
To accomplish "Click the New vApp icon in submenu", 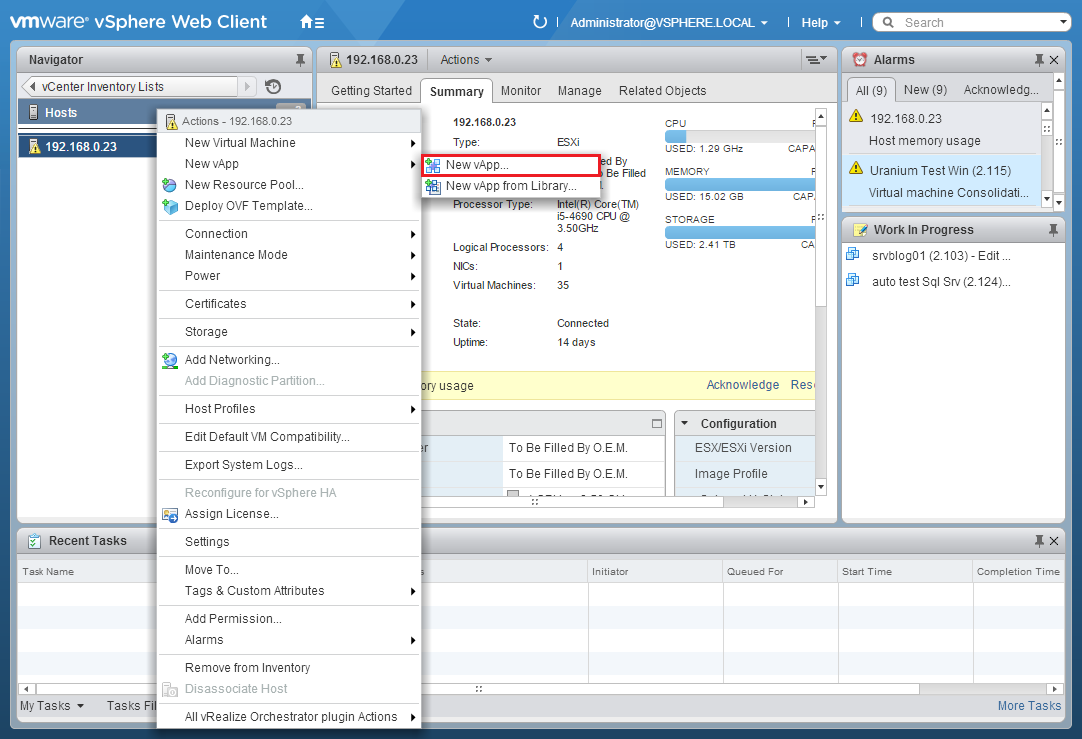I will (433, 165).
